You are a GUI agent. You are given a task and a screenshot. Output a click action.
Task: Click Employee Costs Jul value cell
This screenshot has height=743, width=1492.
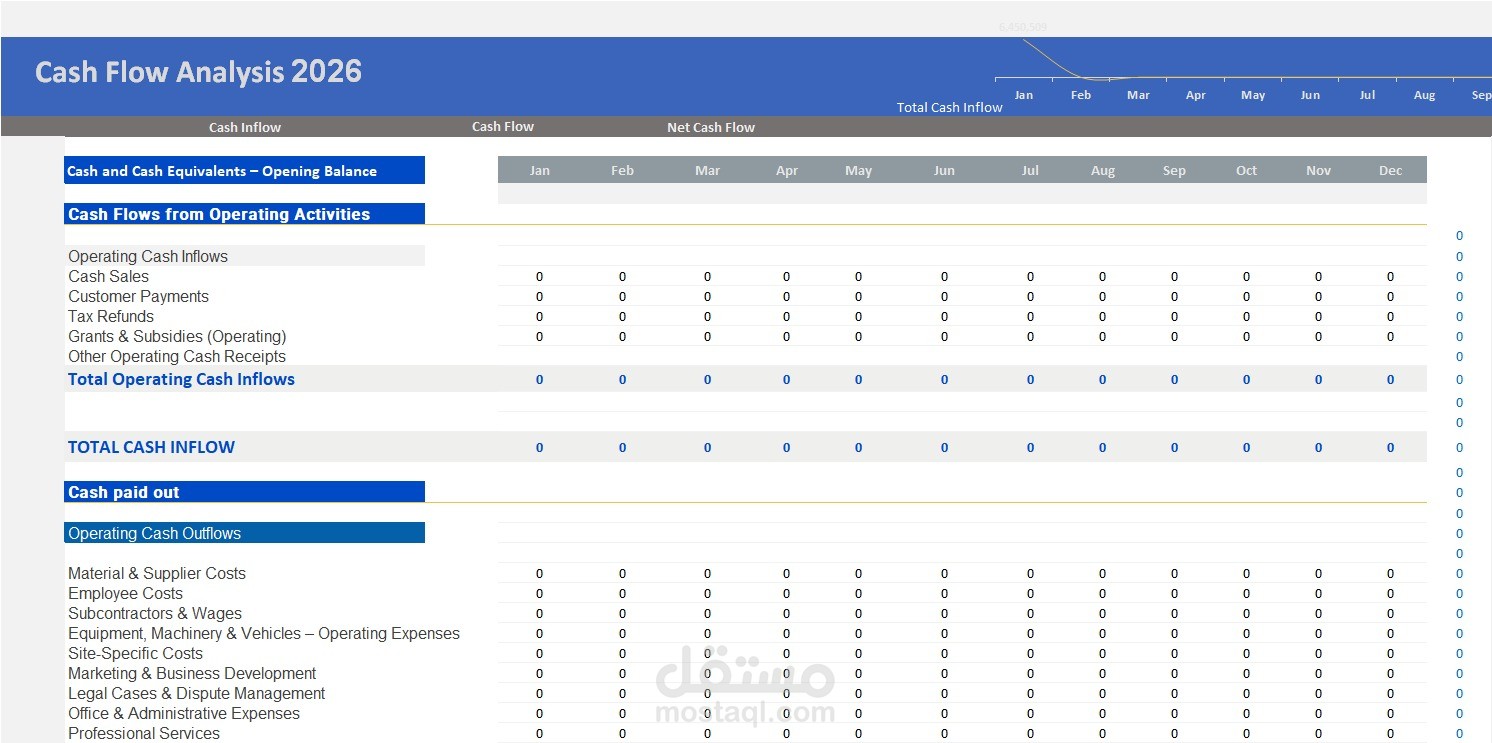click(x=1030, y=593)
